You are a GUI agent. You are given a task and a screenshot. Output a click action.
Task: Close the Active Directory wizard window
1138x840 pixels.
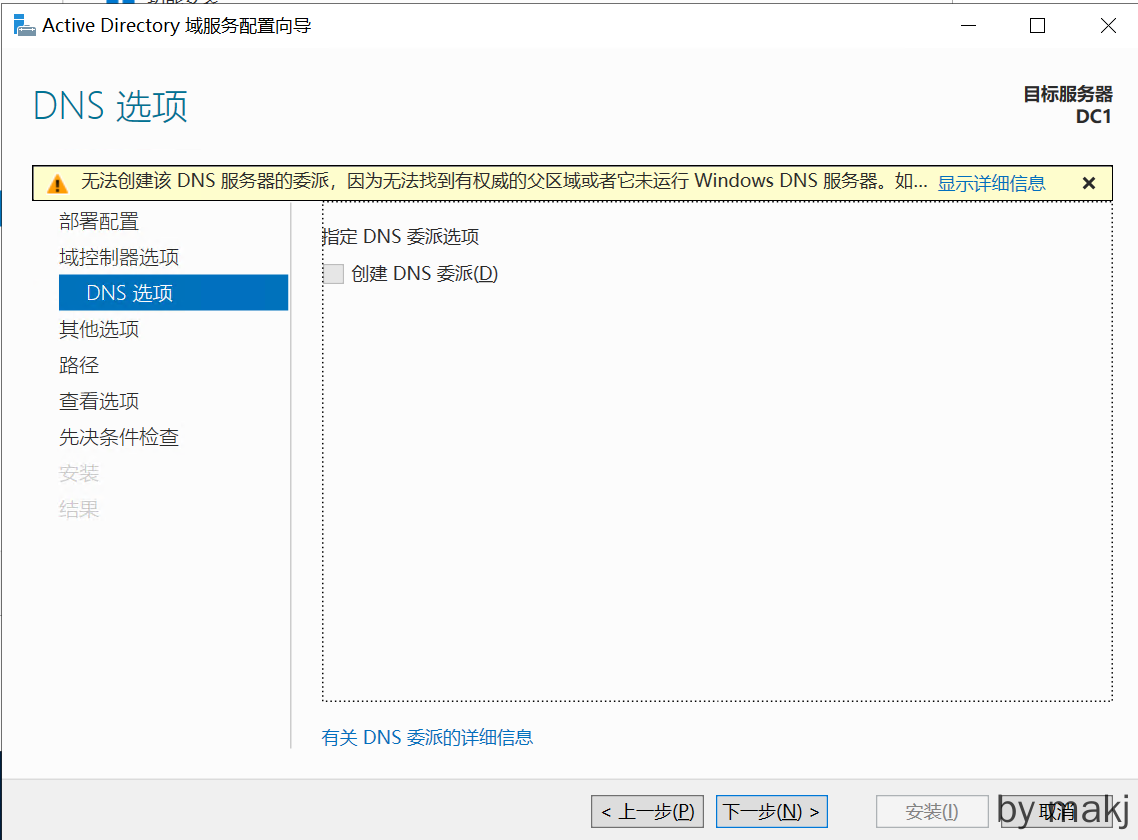(1108, 26)
